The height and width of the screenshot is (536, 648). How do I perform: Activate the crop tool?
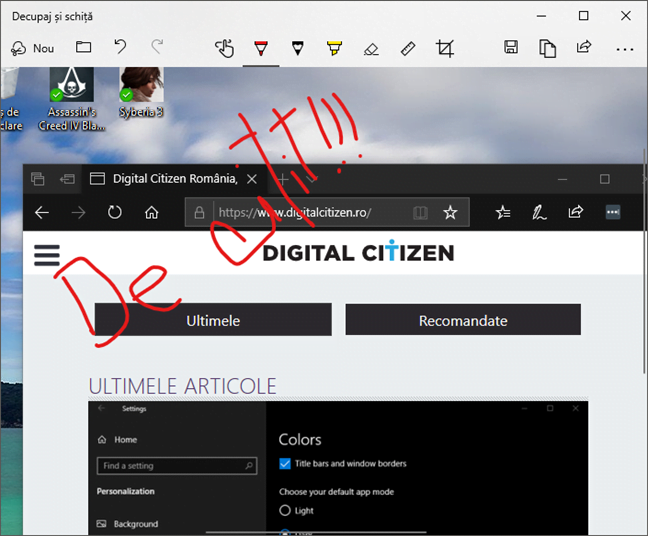click(x=445, y=48)
